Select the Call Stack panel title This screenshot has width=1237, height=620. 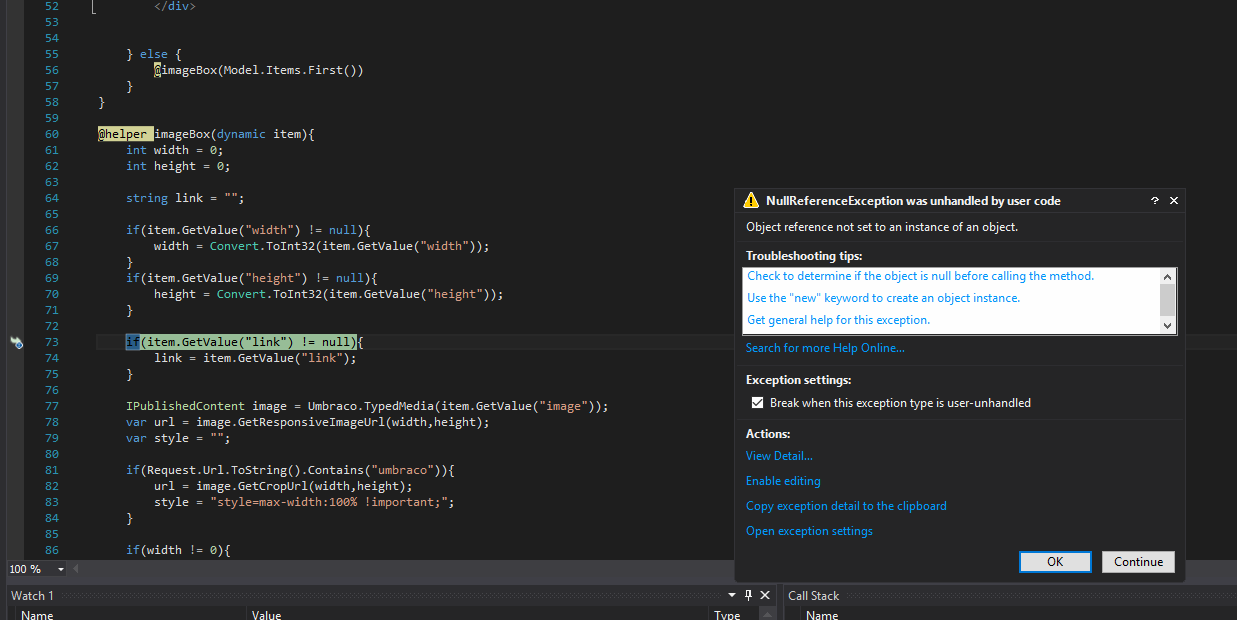point(813,596)
